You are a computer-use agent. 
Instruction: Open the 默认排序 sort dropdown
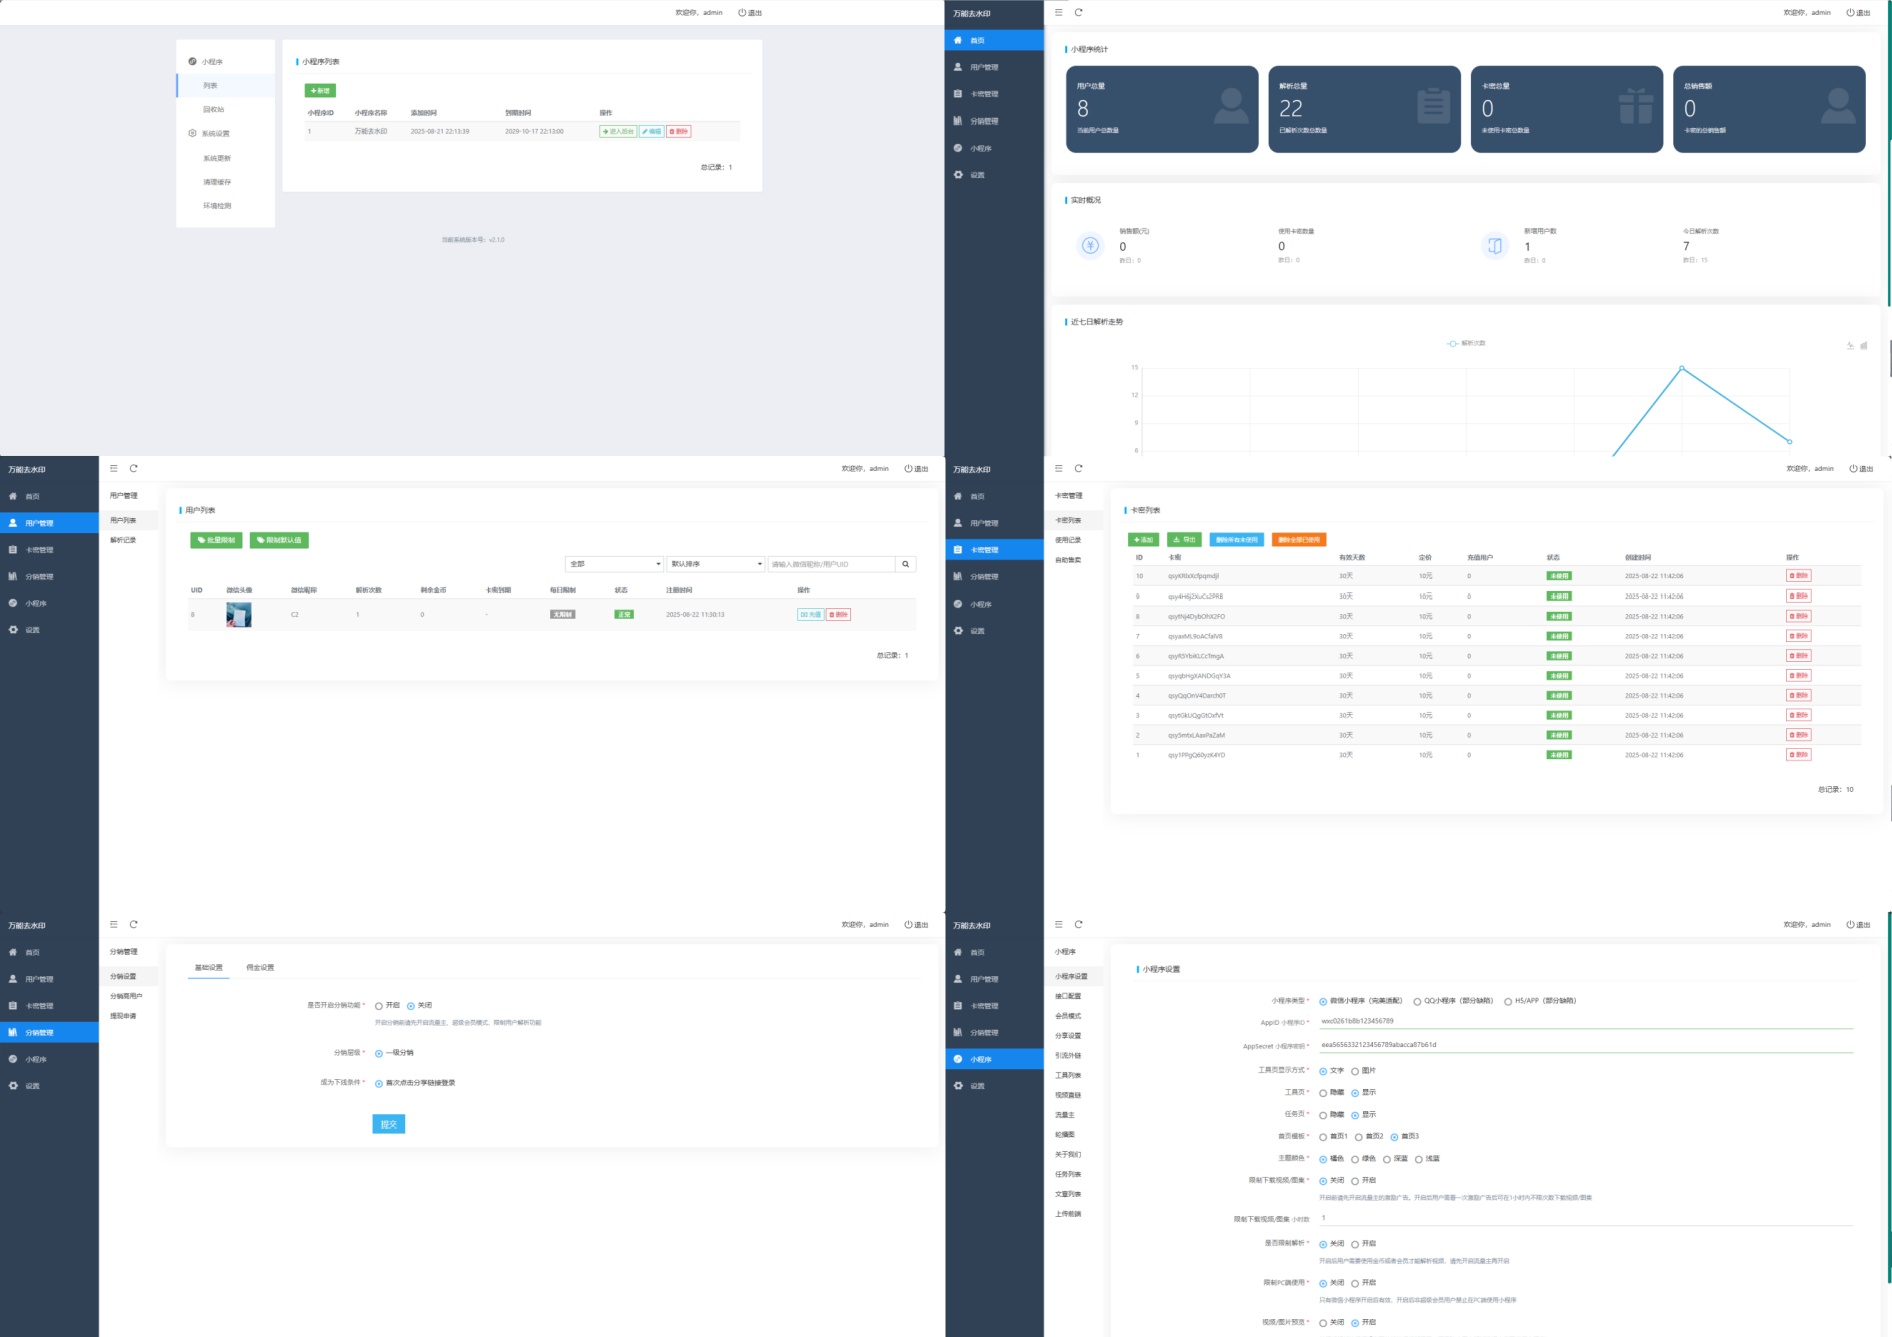(x=716, y=564)
